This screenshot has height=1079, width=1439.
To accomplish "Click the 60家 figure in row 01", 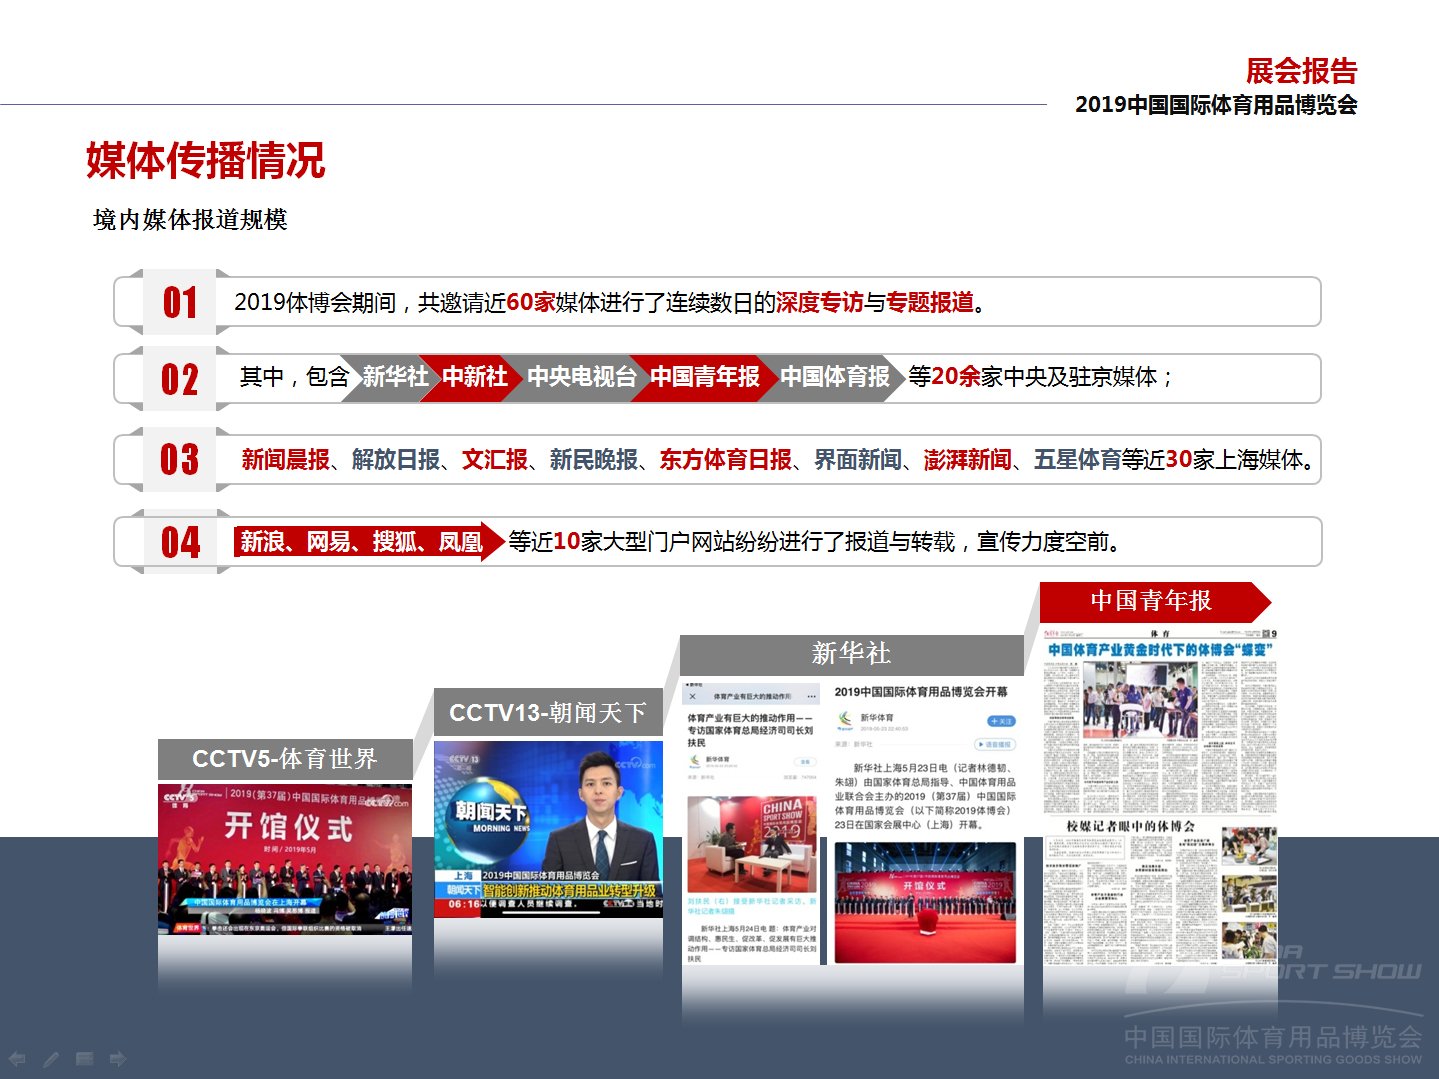I will pos(531,303).
